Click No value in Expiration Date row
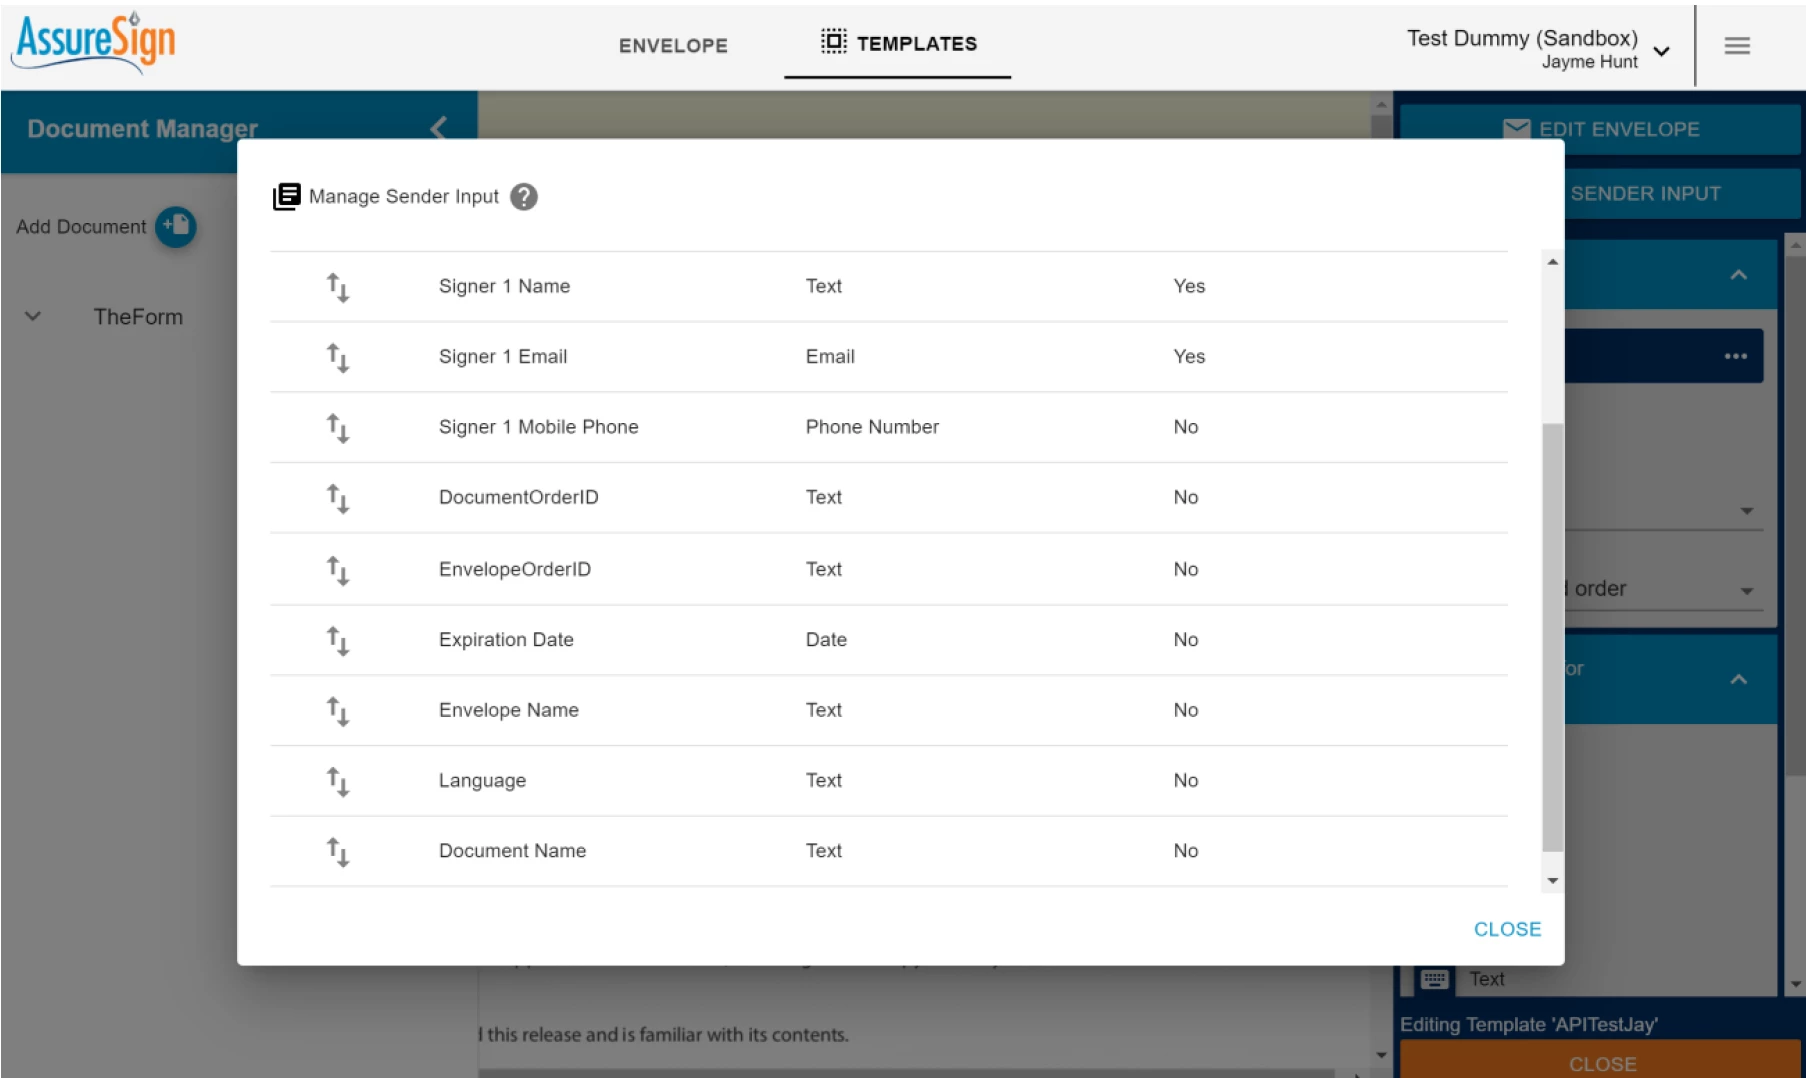This screenshot has width=1806, height=1078. pos(1186,640)
